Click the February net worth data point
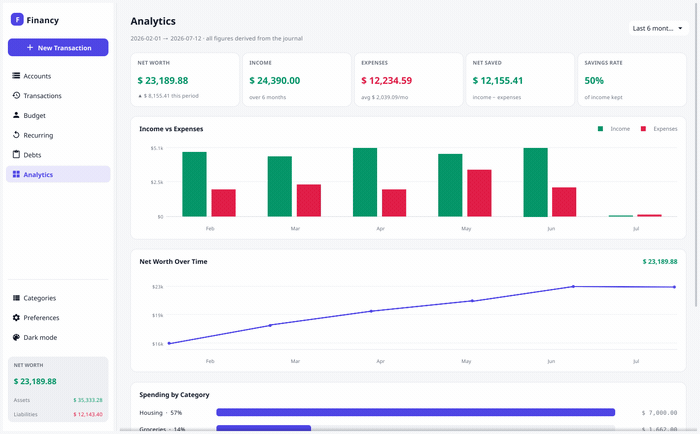This screenshot has height=434, width=700. click(169, 343)
